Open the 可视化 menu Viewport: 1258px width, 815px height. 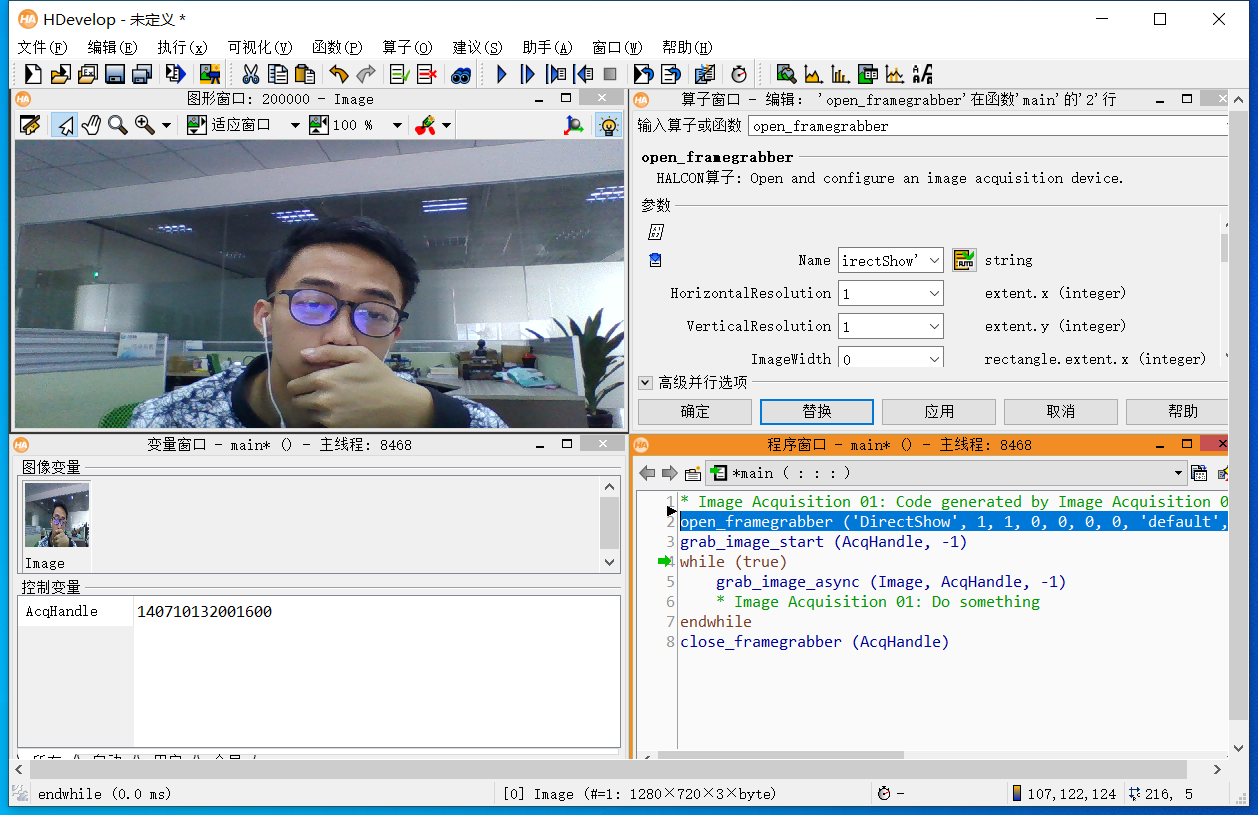tap(260, 47)
